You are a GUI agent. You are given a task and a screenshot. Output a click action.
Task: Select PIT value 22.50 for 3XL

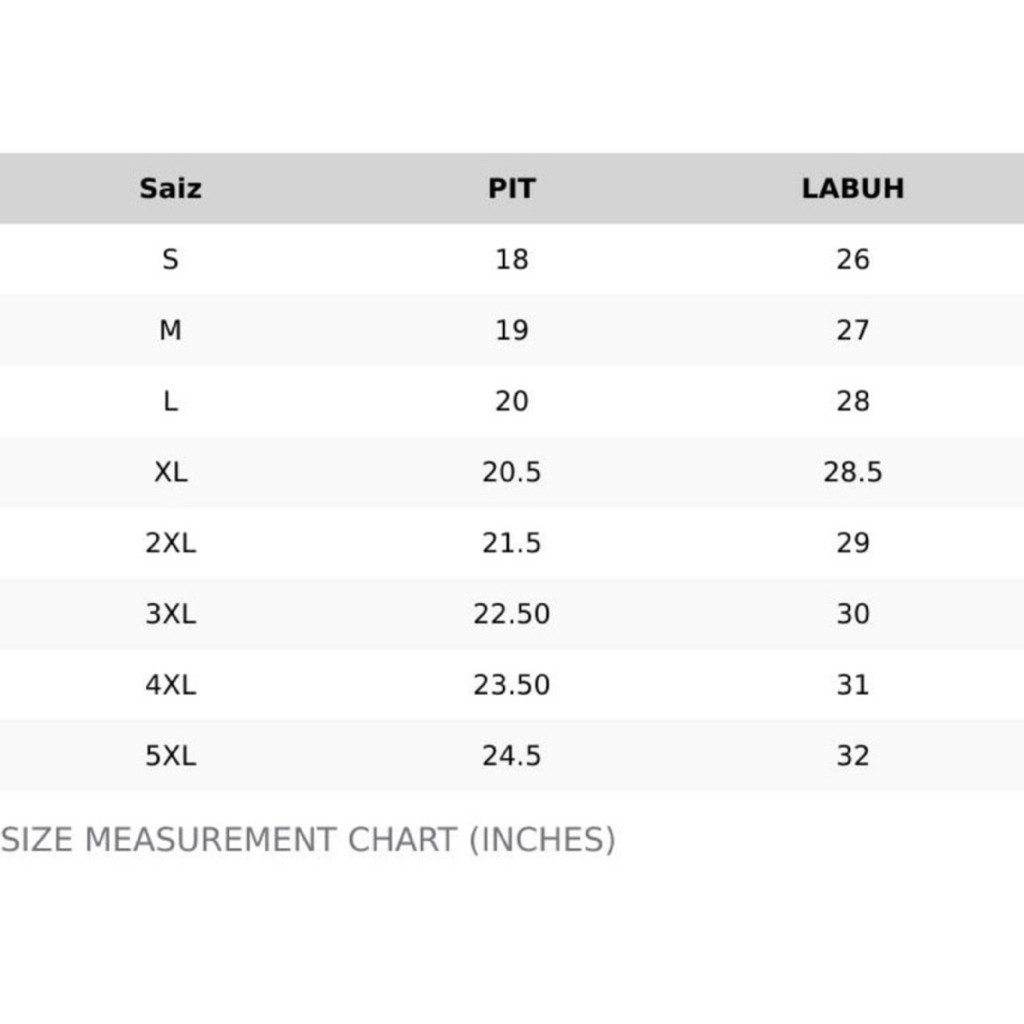pyautogui.click(x=511, y=614)
